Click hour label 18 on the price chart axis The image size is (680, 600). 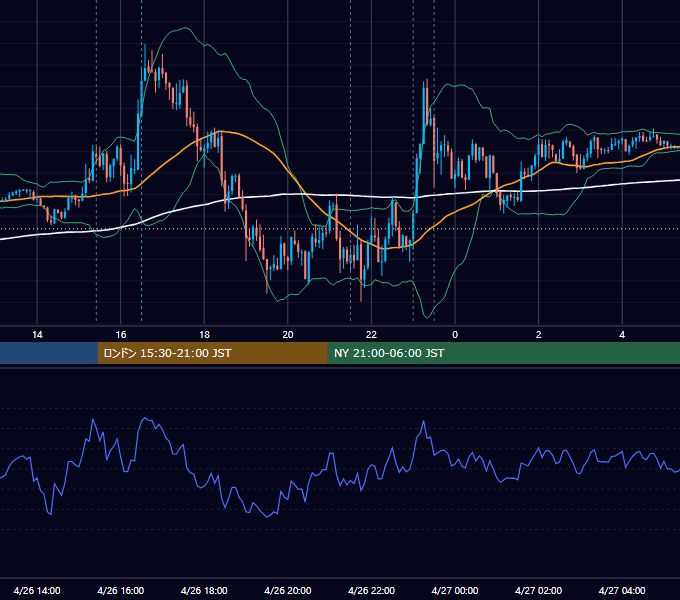pos(204,335)
